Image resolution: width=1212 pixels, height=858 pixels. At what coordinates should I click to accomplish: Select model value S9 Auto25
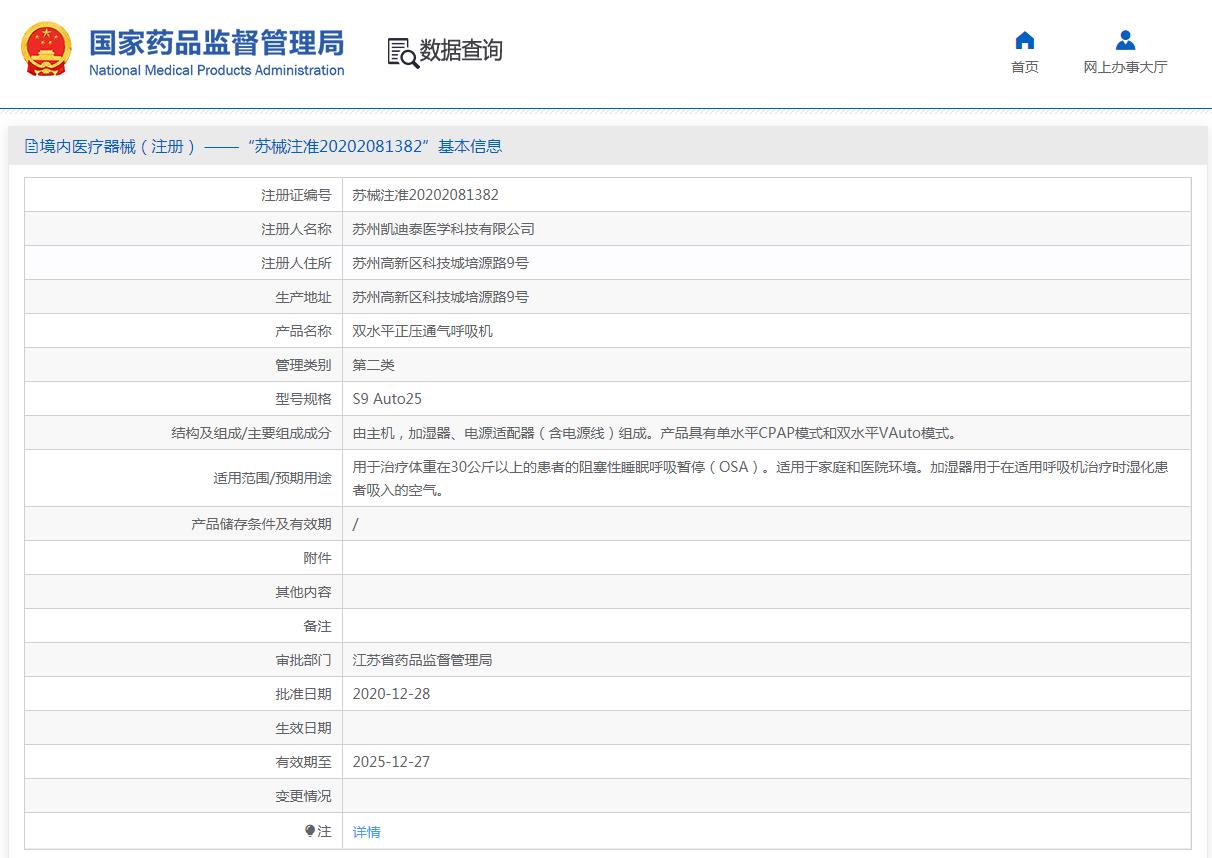388,399
